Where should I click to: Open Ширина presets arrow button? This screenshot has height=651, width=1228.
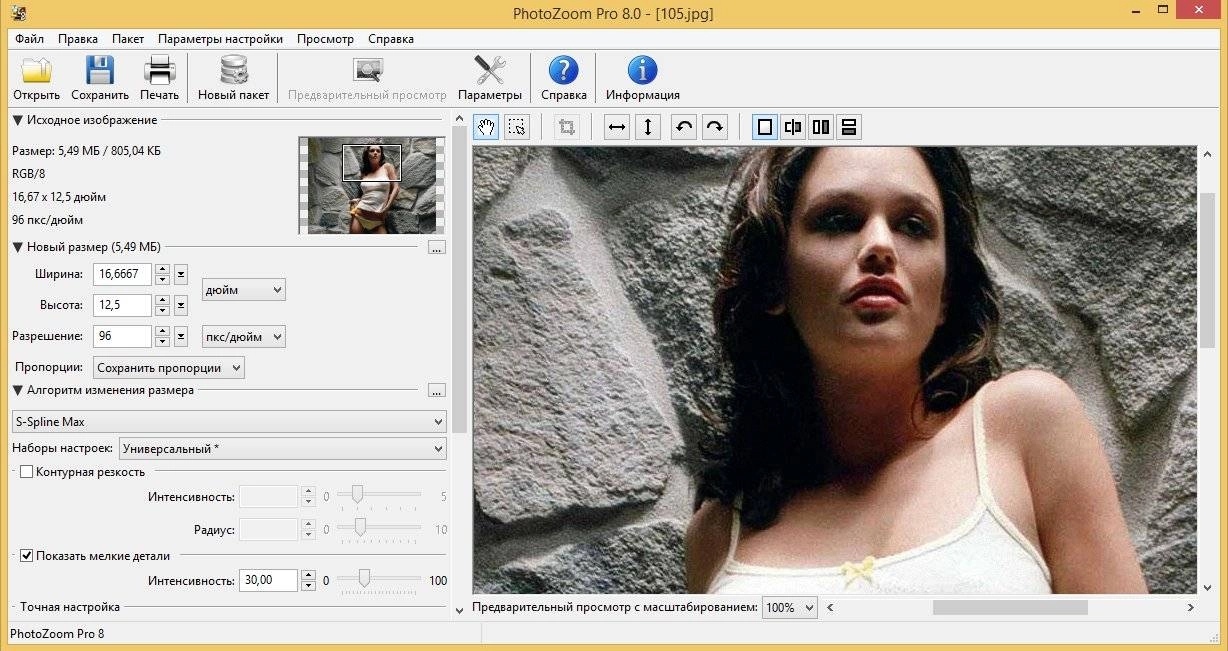pos(181,274)
